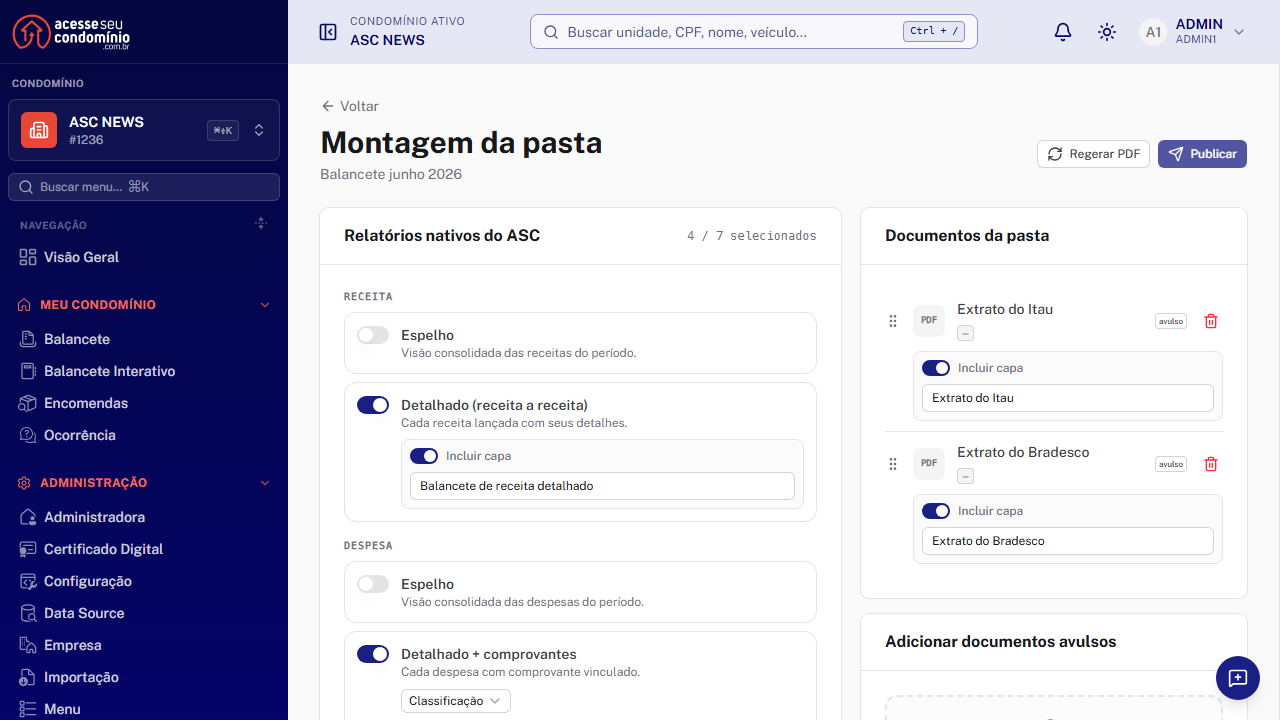Open the Certificado Digital menu item

[x=144, y=549]
